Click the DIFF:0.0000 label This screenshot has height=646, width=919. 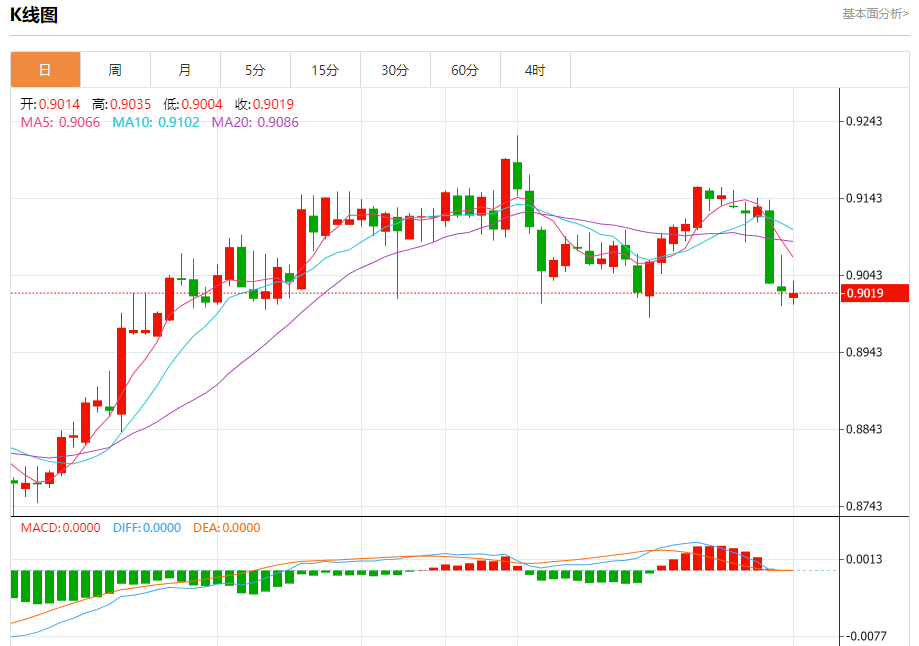[x=147, y=528]
